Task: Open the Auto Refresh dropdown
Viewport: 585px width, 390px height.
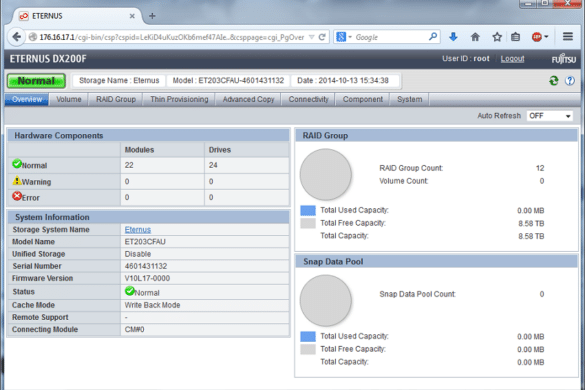Action: tap(550, 116)
